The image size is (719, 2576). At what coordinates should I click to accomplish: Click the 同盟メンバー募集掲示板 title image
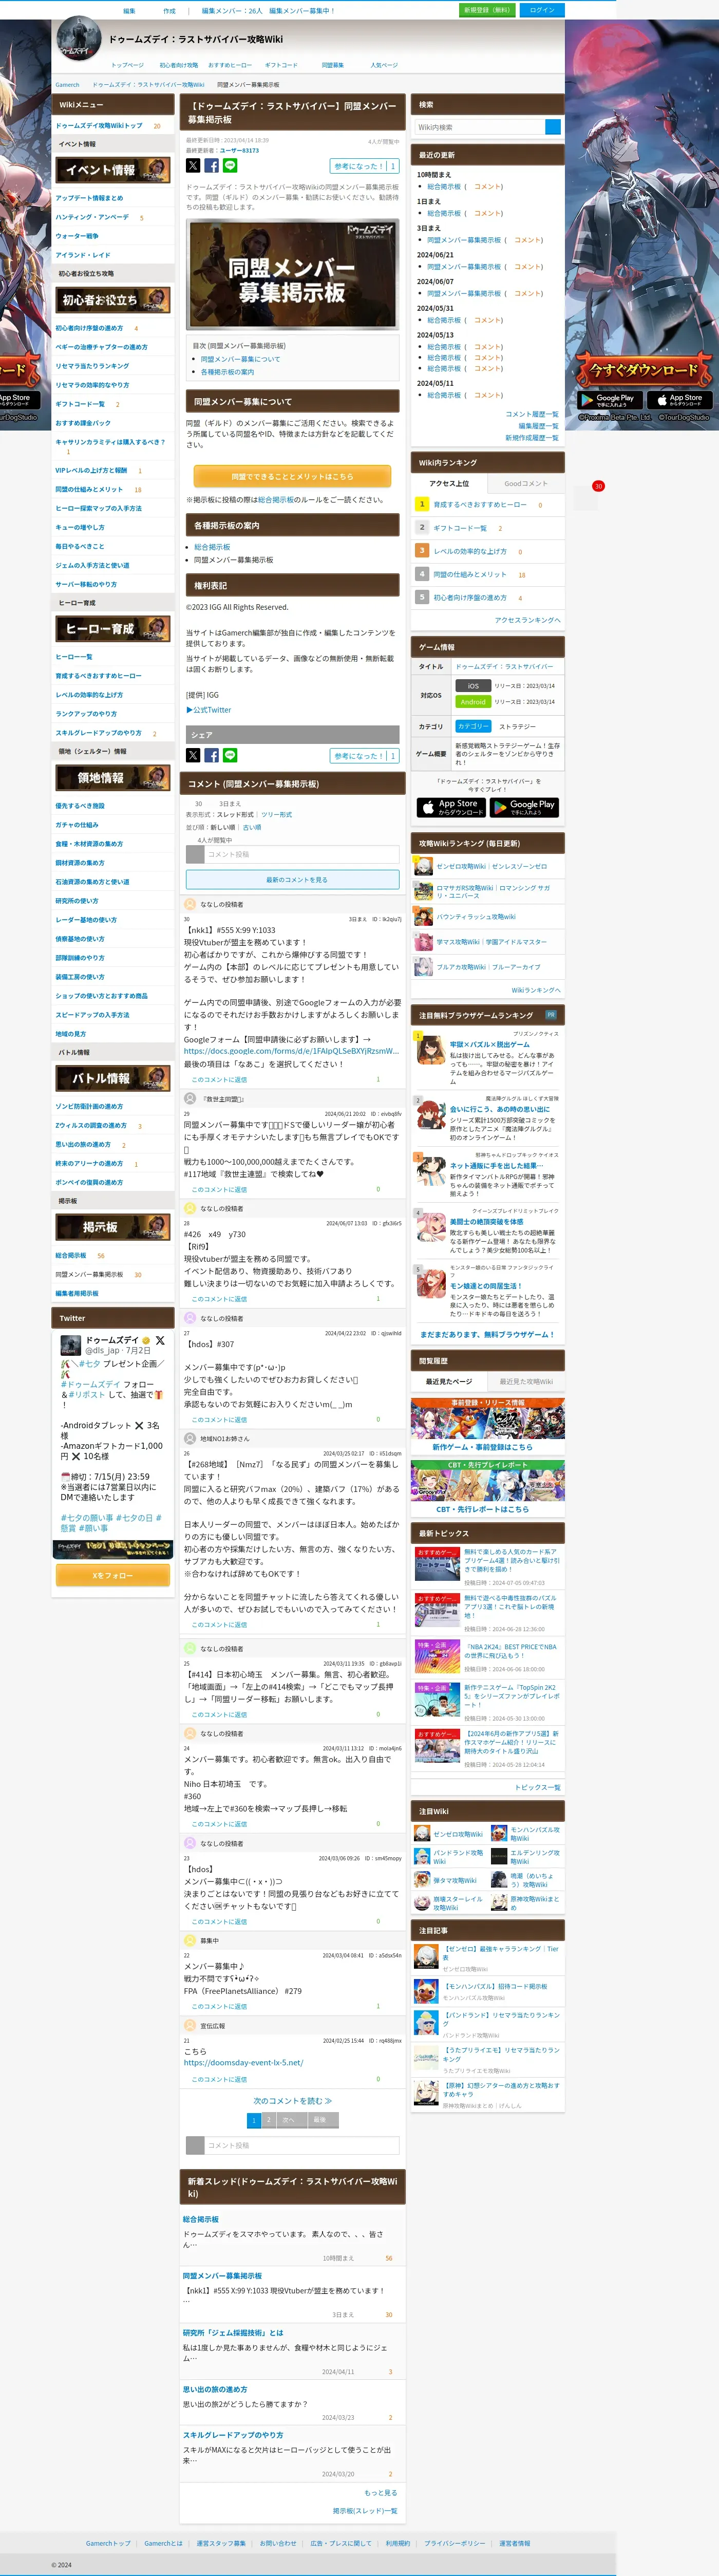click(x=292, y=275)
